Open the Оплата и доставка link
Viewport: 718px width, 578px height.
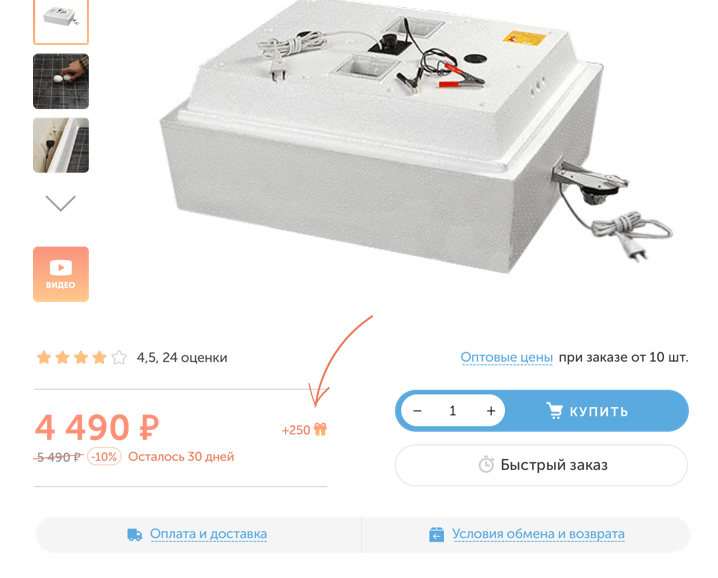[208, 534]
